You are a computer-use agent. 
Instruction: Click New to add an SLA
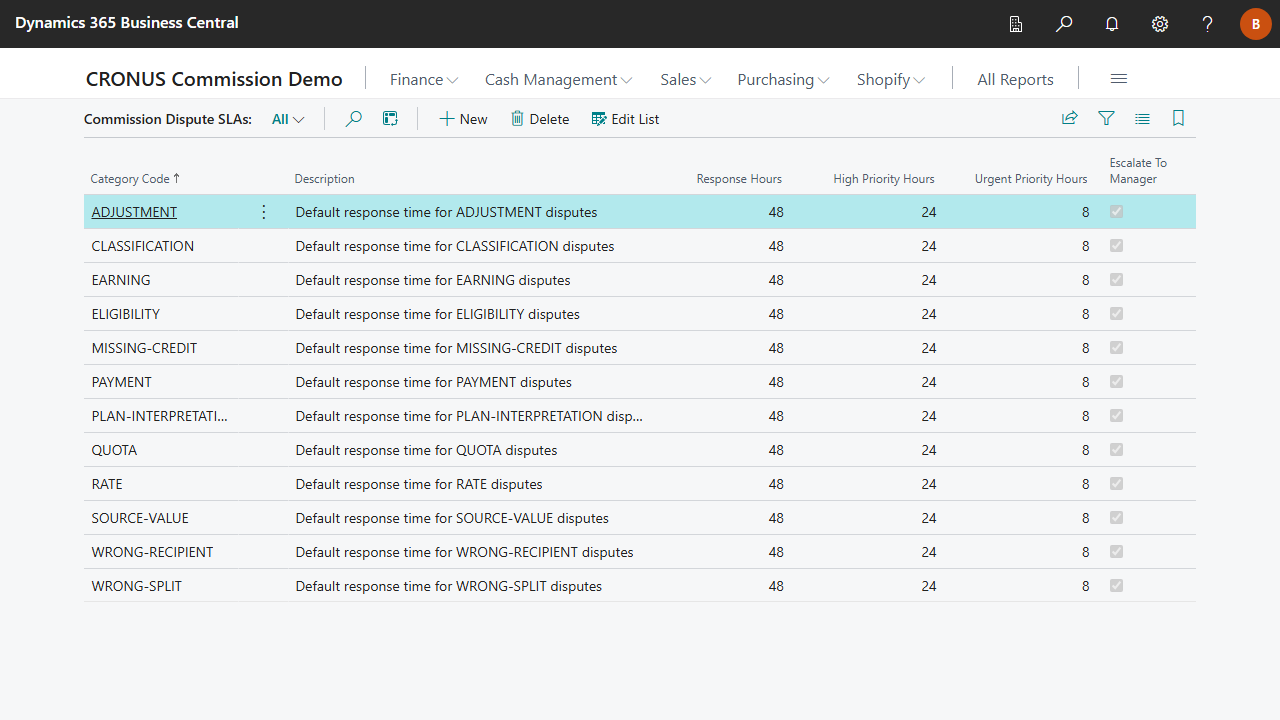click(x=463, y=119)
